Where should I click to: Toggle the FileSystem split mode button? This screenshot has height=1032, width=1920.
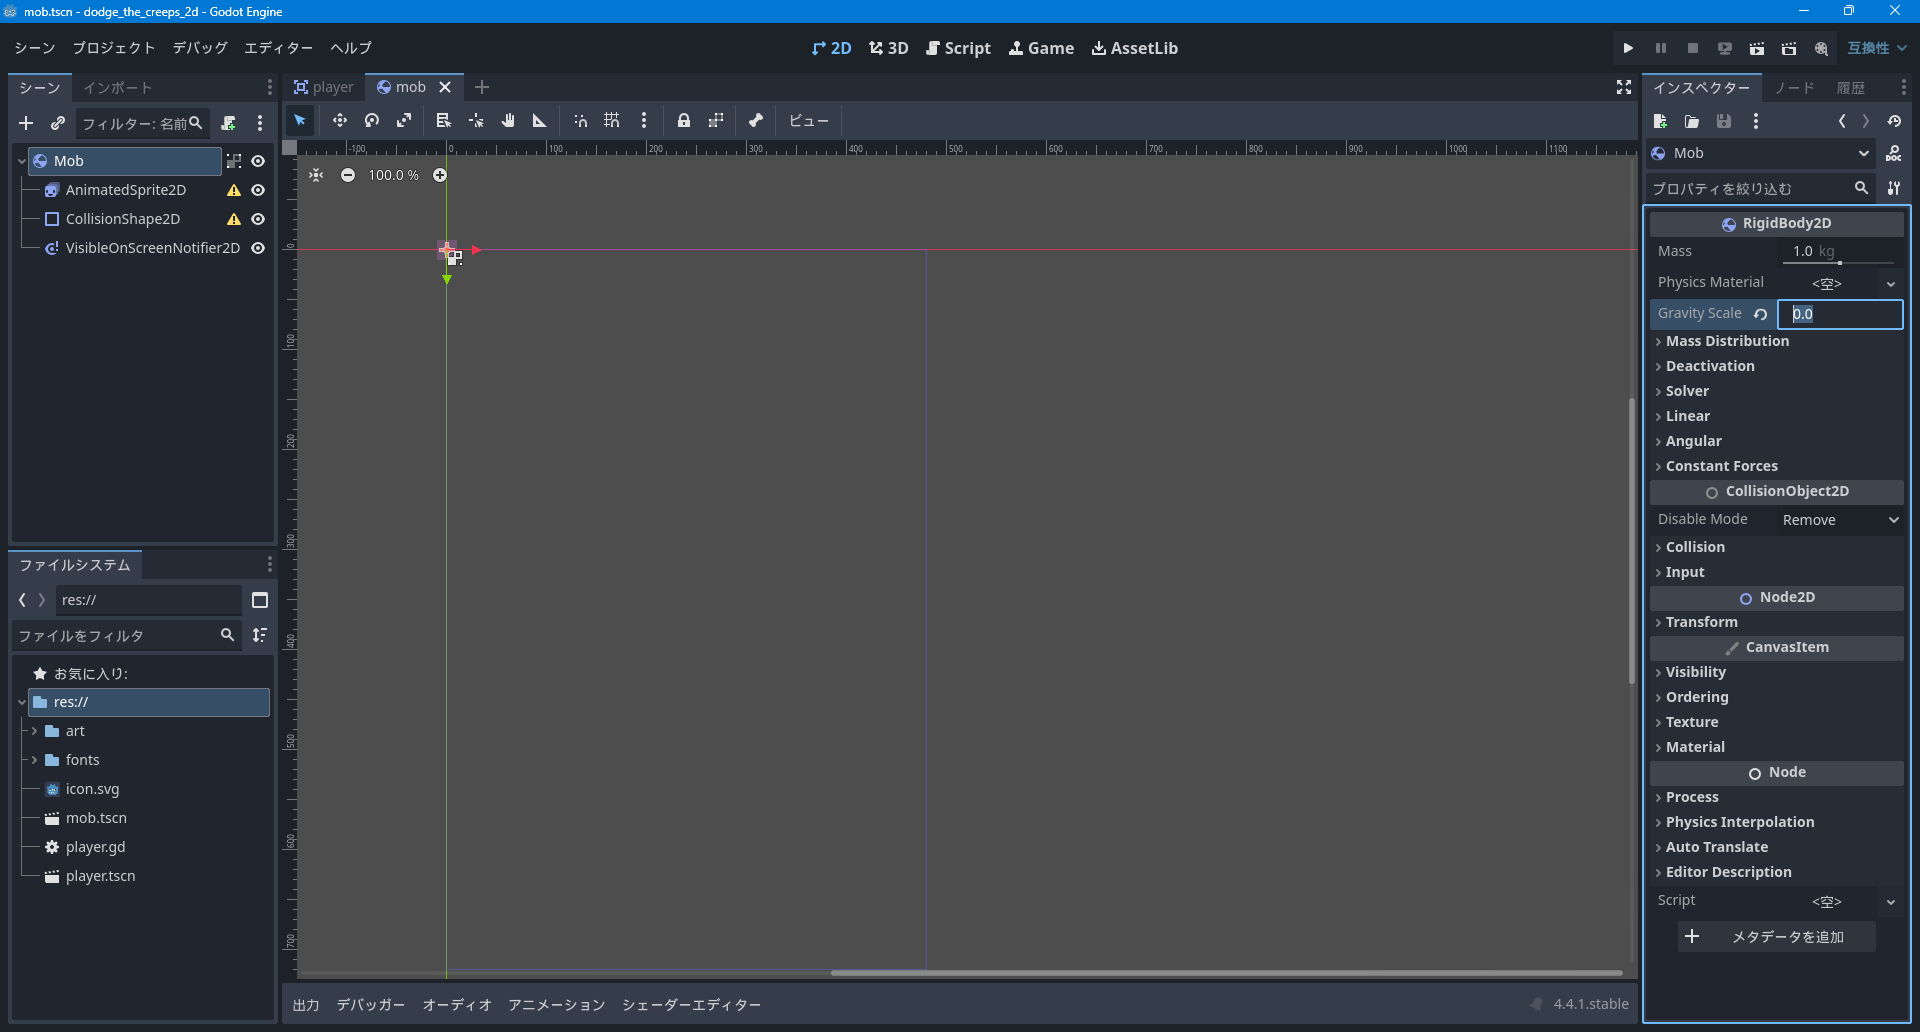[260, 600]
